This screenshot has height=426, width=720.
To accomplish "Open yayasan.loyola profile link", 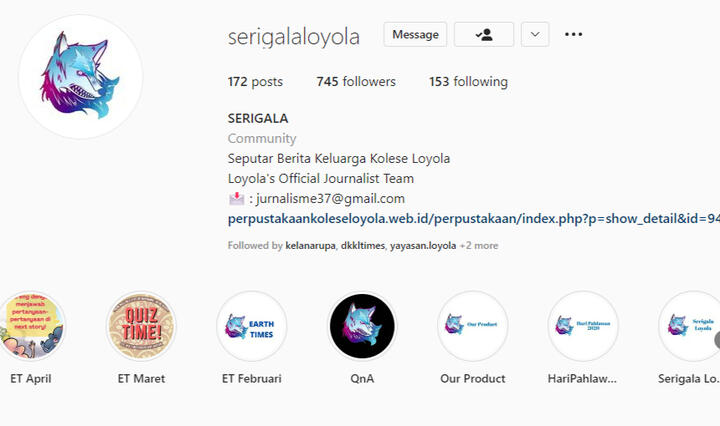I will click(423, 246).
